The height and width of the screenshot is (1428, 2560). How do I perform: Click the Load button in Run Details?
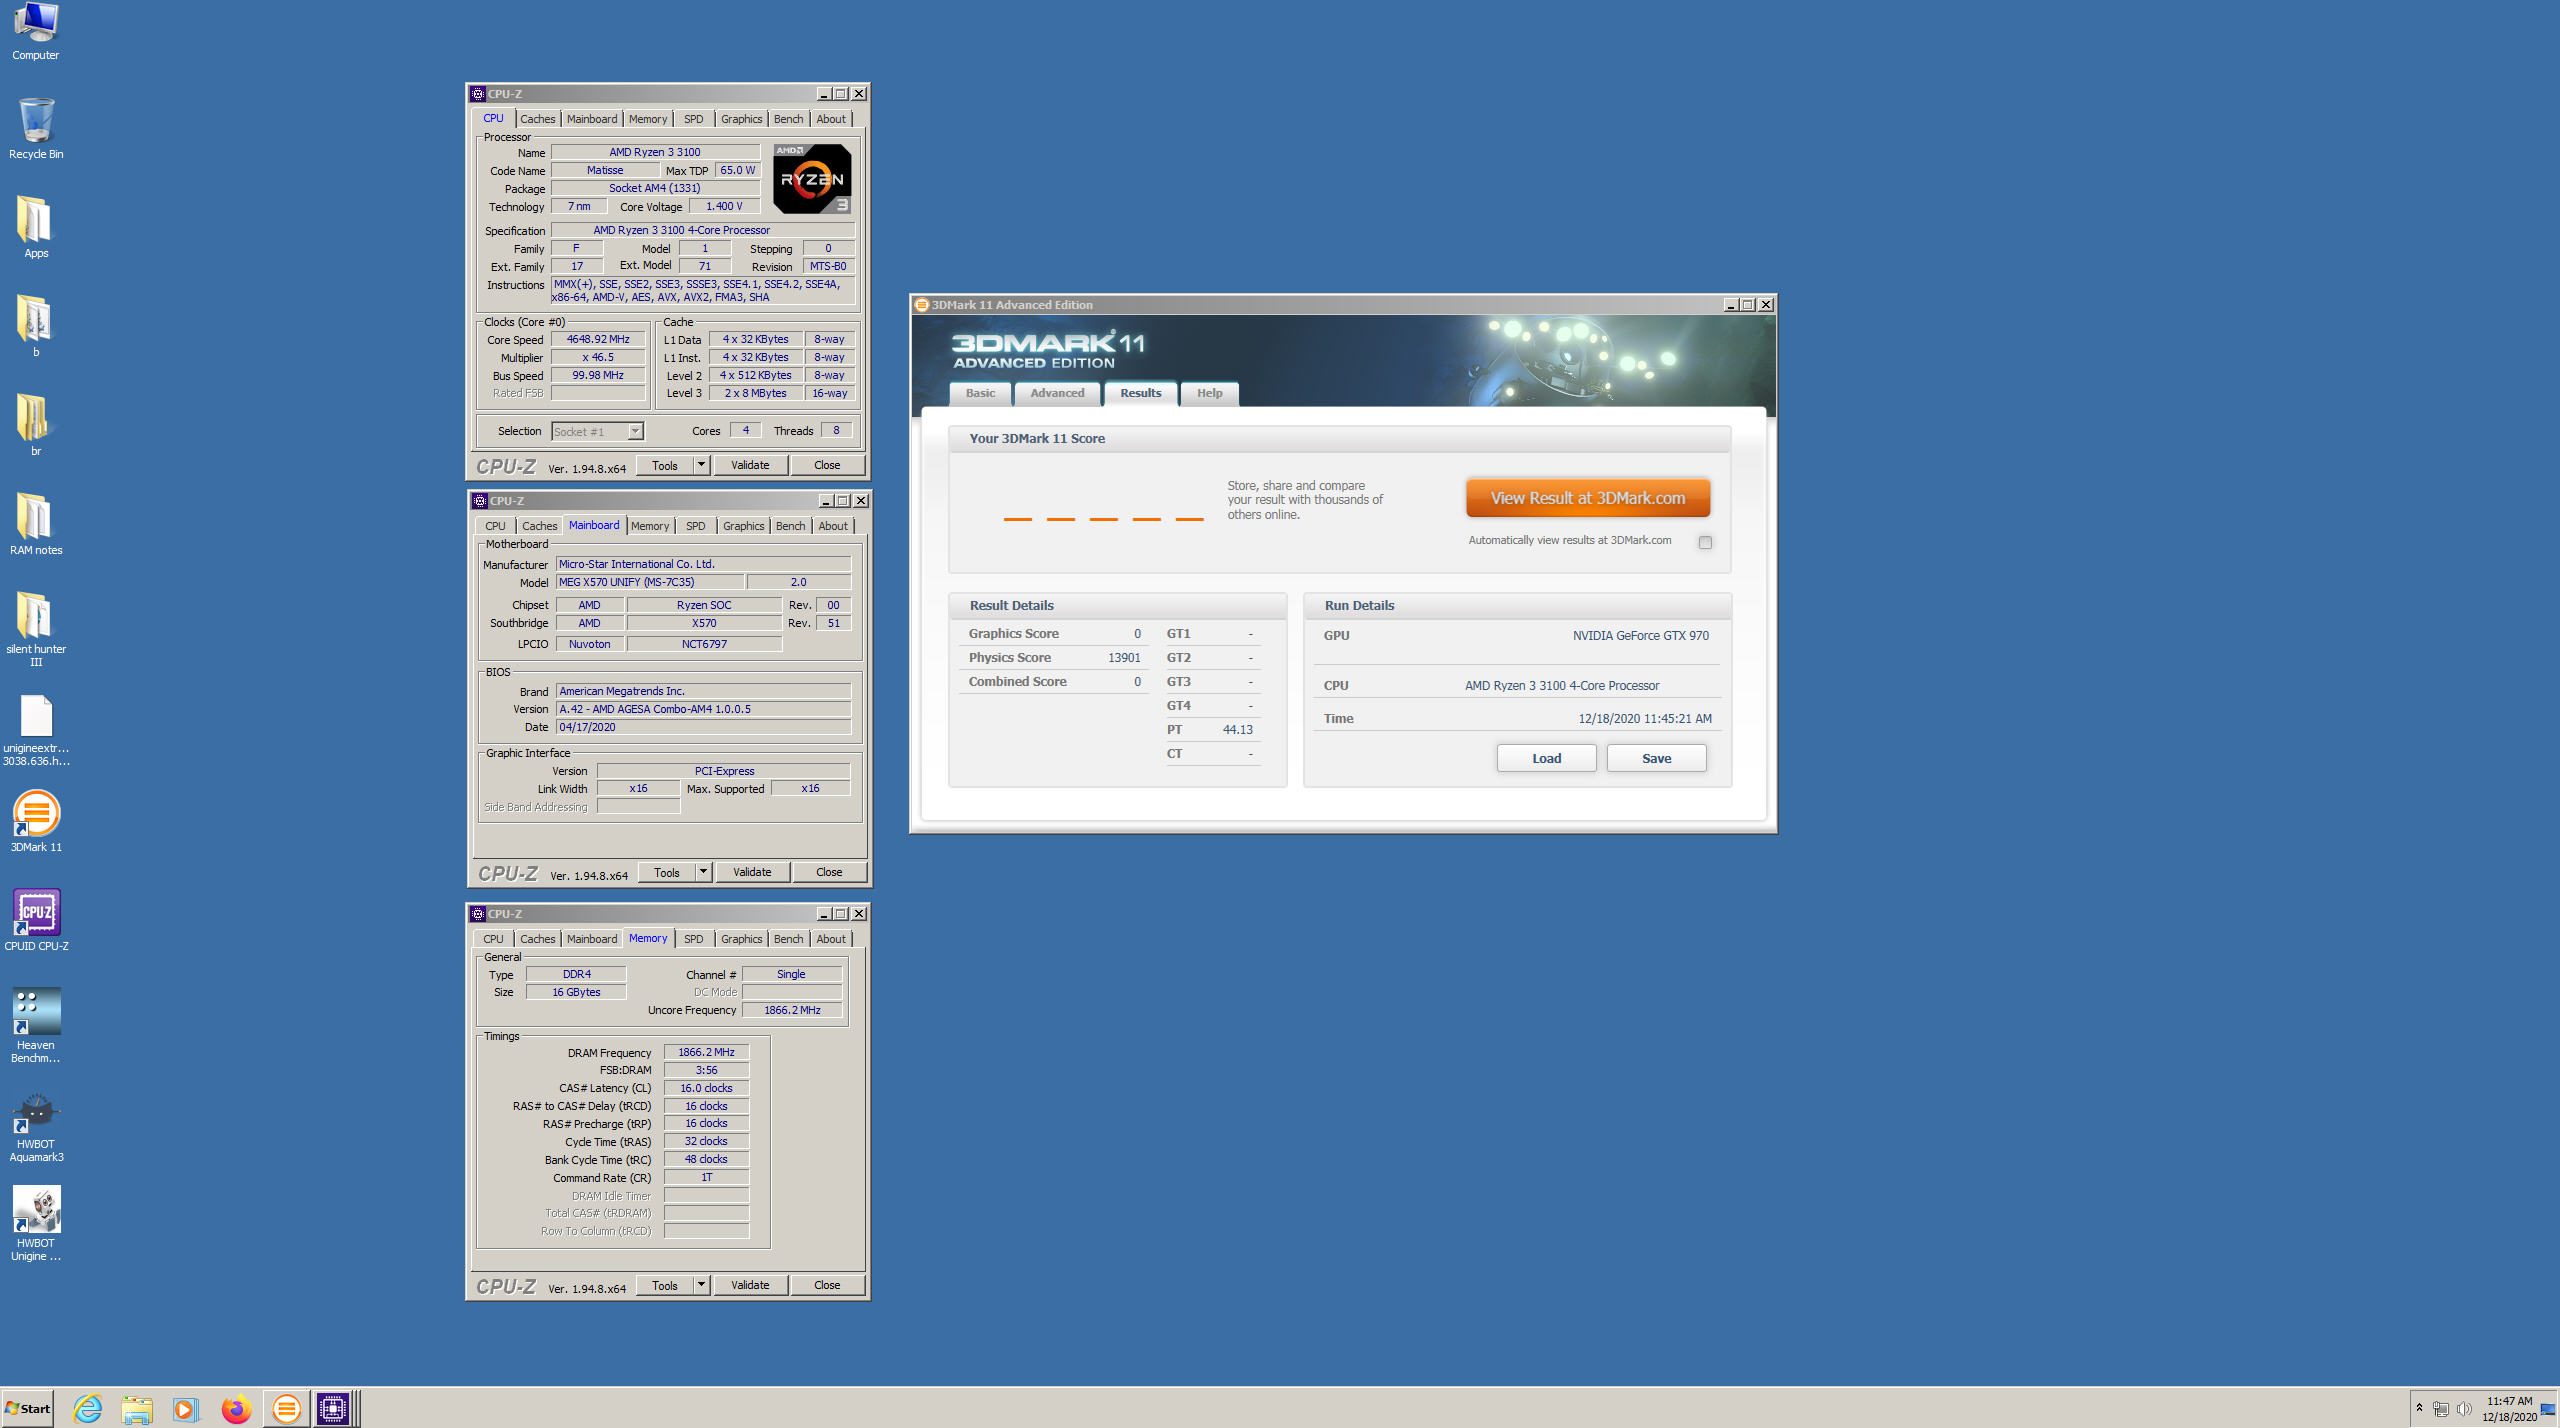click(1546, 758)
